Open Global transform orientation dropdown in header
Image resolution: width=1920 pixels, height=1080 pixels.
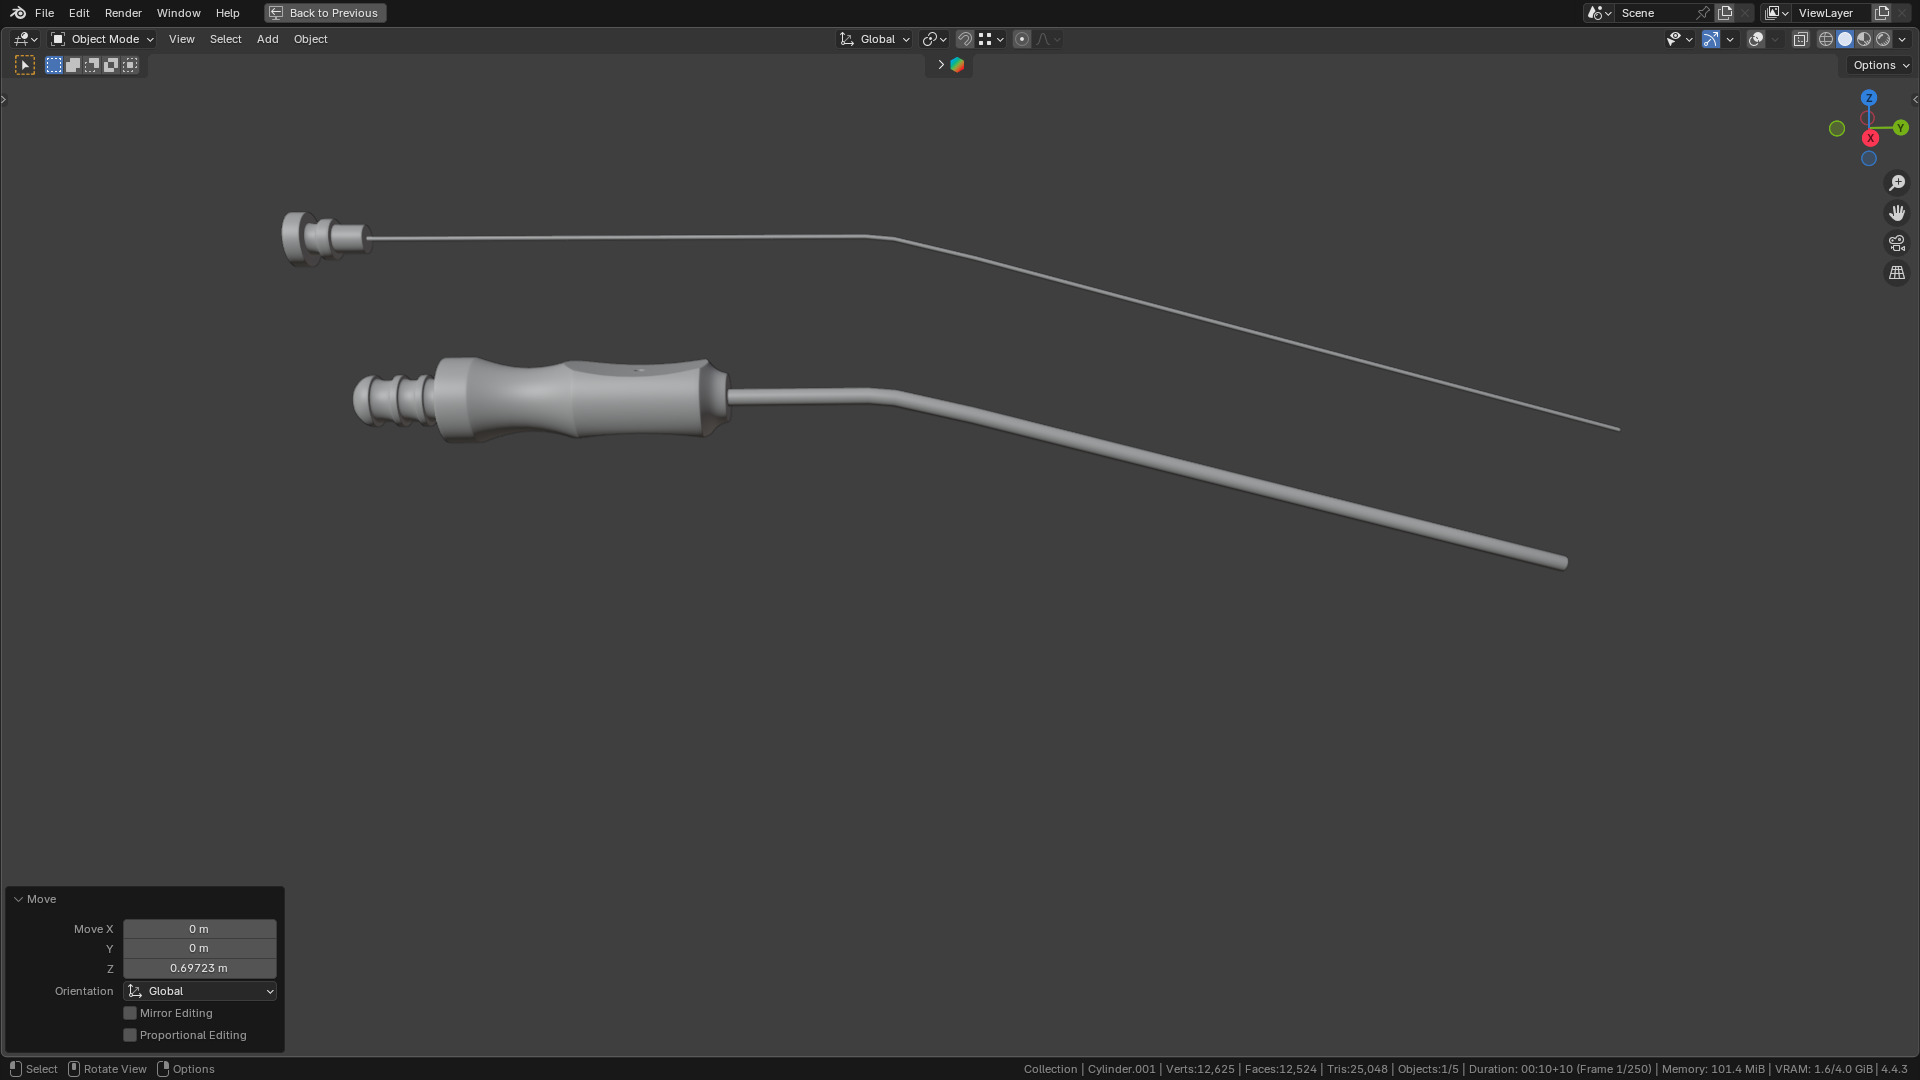(874, 39)
